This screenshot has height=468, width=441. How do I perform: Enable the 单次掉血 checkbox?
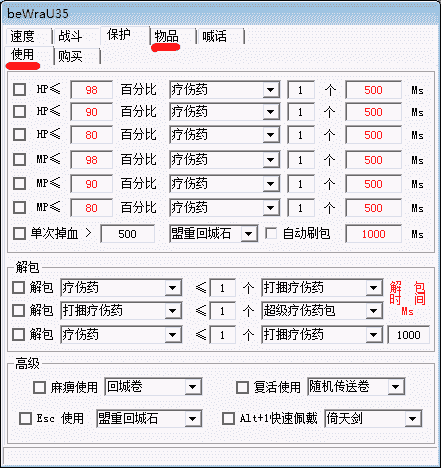pyautogui.click(x=19, y=234)
